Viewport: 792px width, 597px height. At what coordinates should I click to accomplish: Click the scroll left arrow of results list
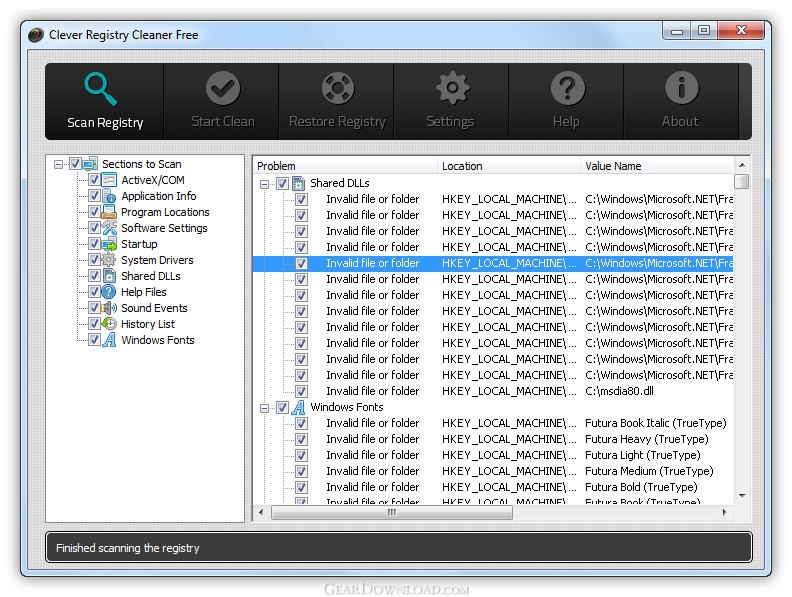tap(261, 513)
